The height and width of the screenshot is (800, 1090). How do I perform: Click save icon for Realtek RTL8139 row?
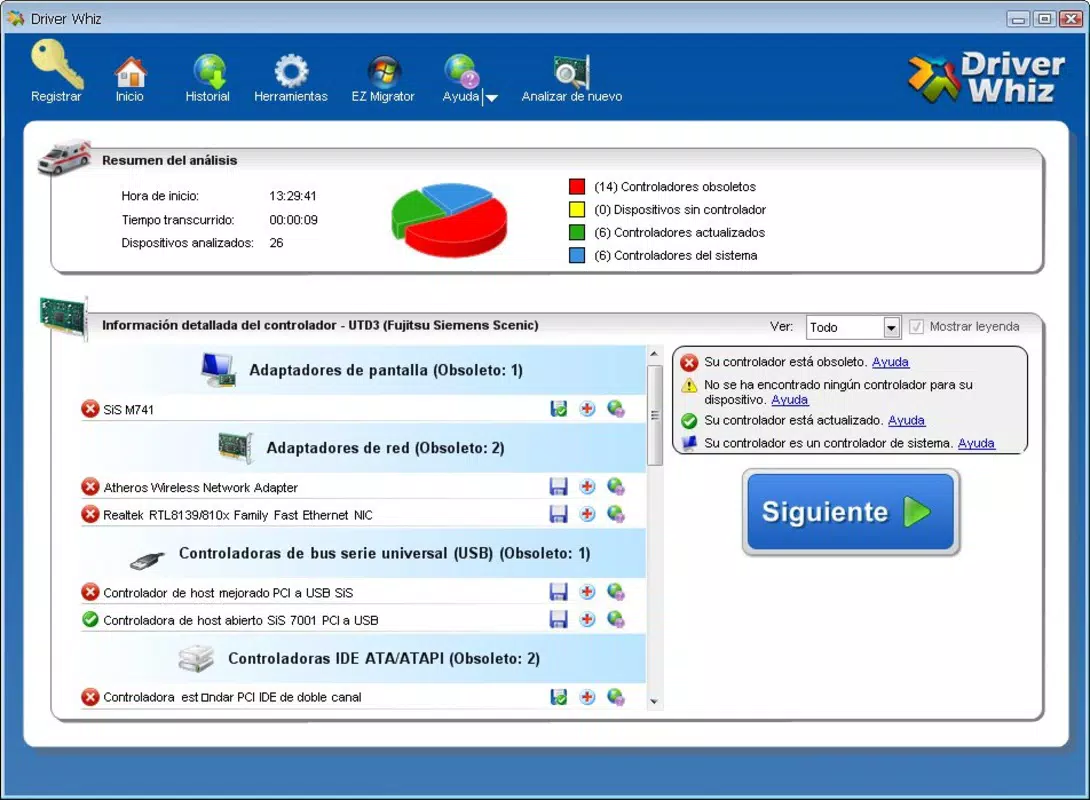point(558,514)
